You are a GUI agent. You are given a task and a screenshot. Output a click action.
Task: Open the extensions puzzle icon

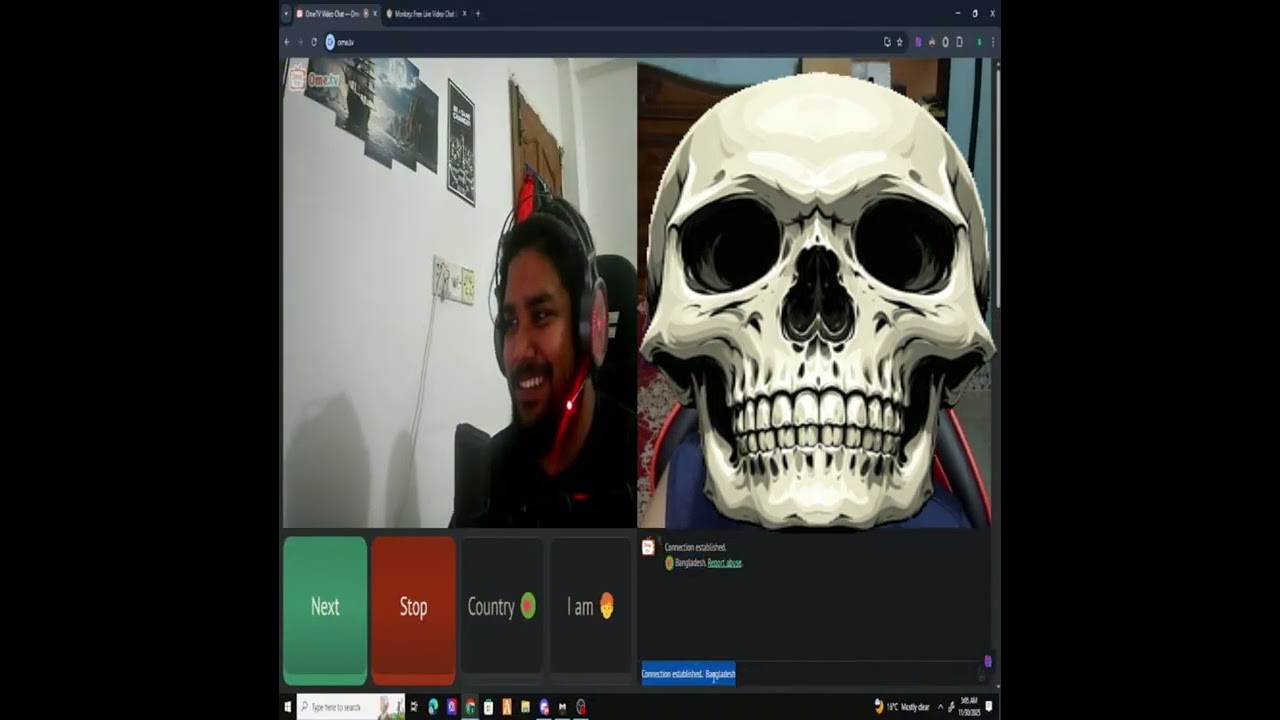pyautogui.click(x=959, y=42)
